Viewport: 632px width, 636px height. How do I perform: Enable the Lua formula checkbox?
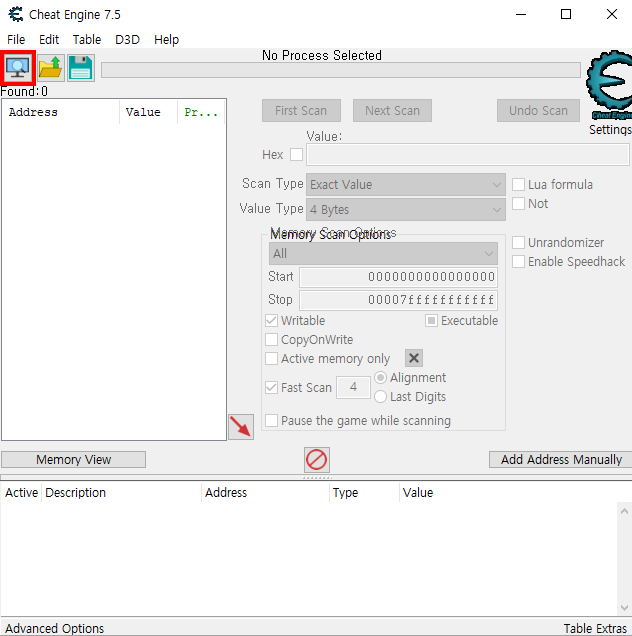pos(518,185)
